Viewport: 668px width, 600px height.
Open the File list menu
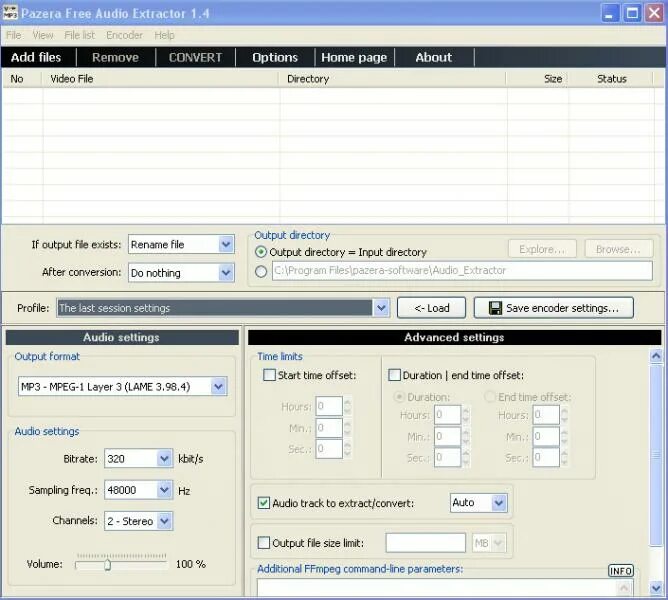tap(80, 35)
